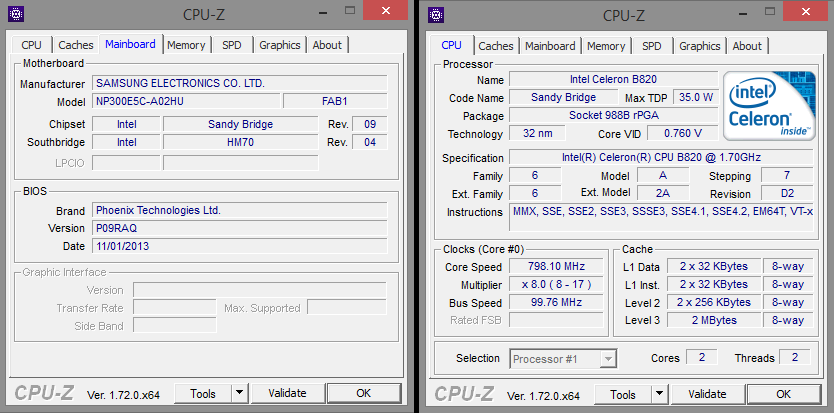Image resolution: width=834 pixels, height=413 pixels.
Task: Open Caches tab in left window
Action: tap(76, 45)
